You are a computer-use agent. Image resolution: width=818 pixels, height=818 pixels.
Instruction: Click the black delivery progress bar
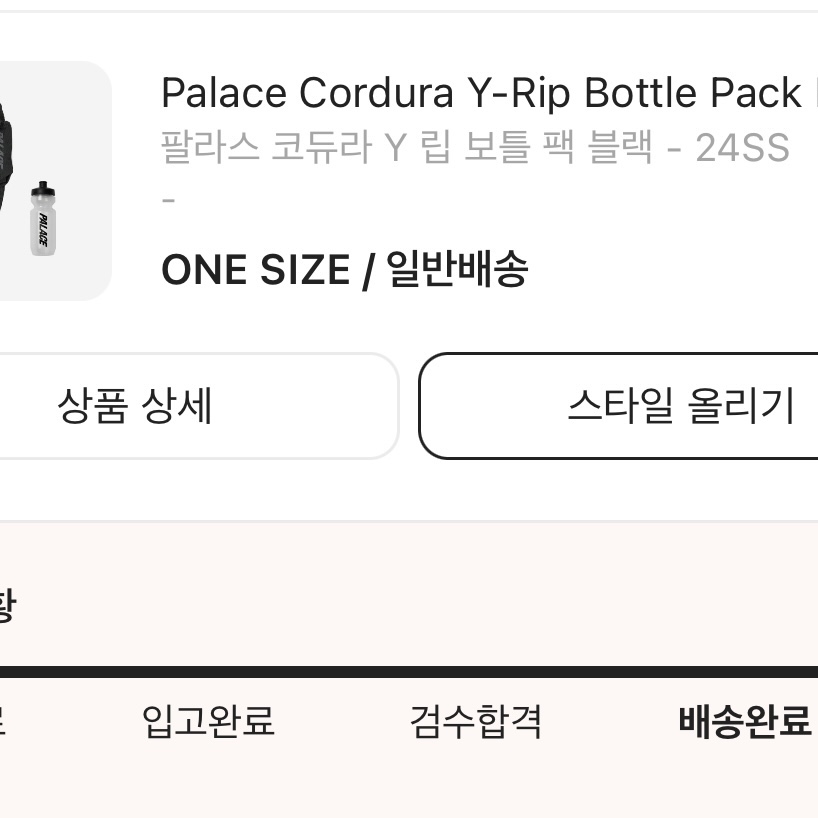(x=409, y=672)
